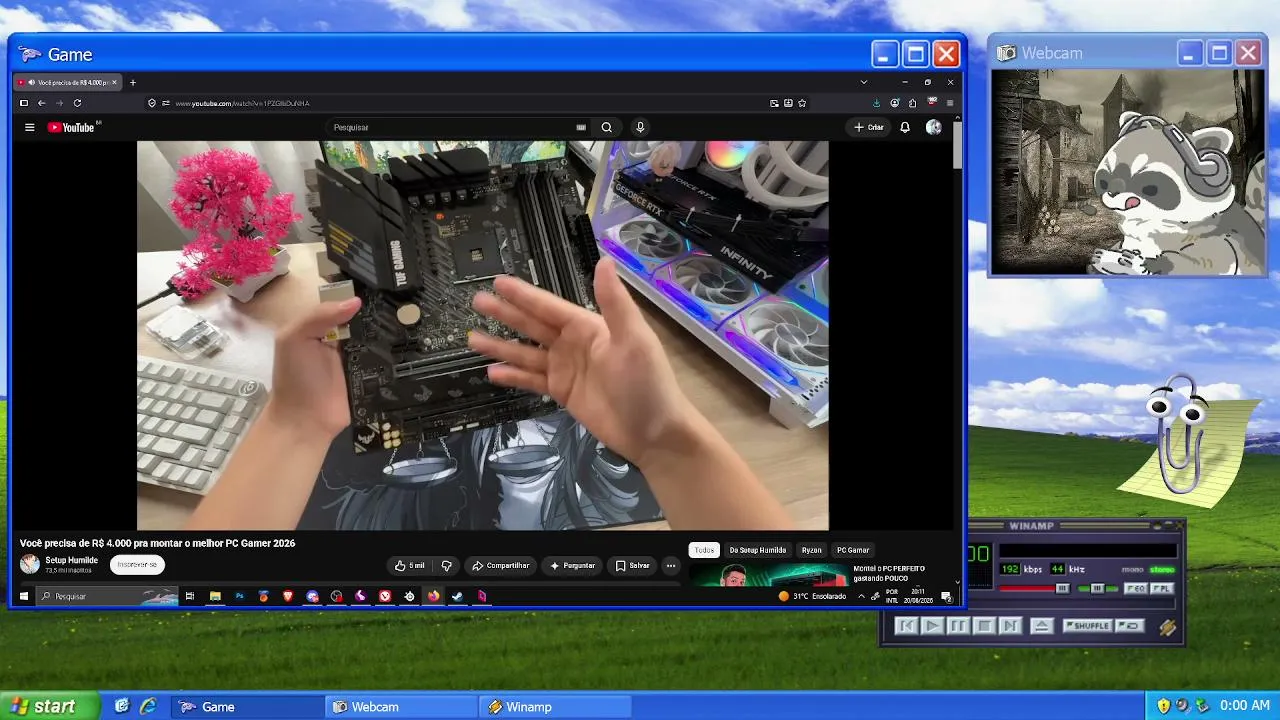Toggle repeat mode in Winamp
Image resolution: width=1280 pixels, height=720 pixels.
(x=1129, y=626)
